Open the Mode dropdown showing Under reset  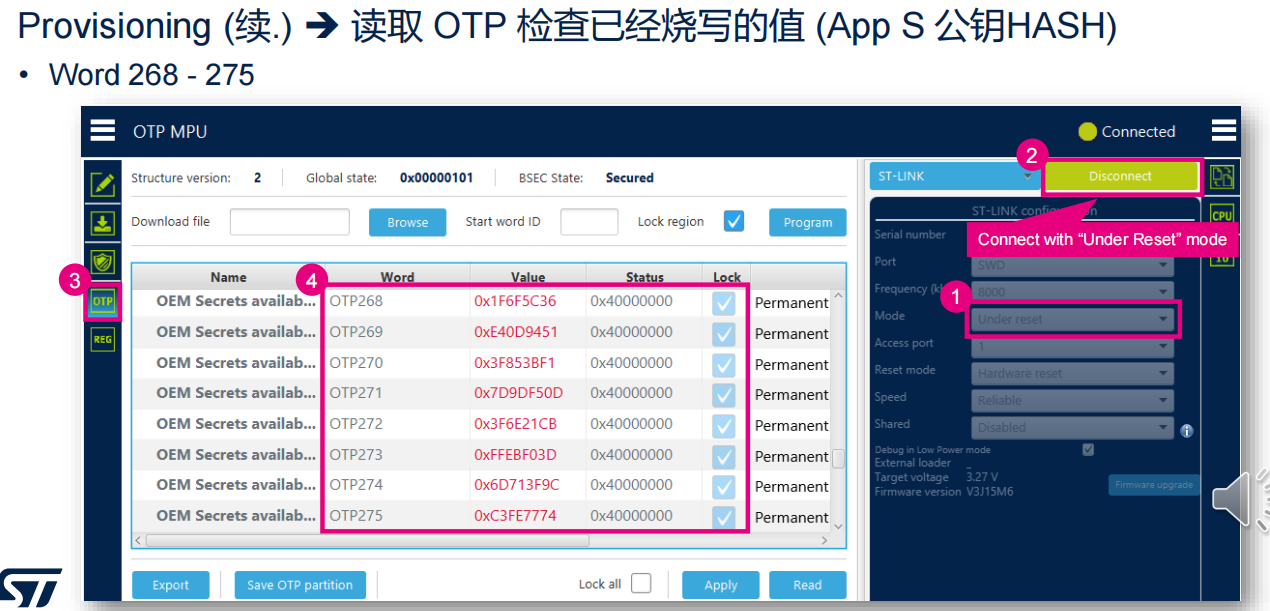(1073, 319)
